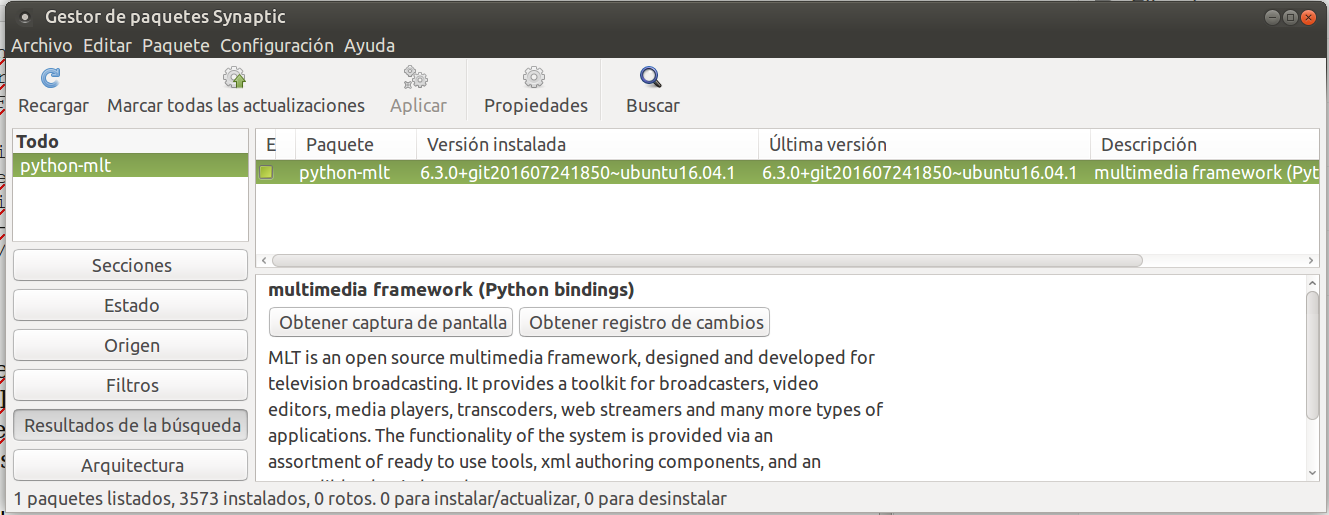The width and height of the screenshot is (1329, 515).
Task: Click the Filtros button
Action: (131, 385)
